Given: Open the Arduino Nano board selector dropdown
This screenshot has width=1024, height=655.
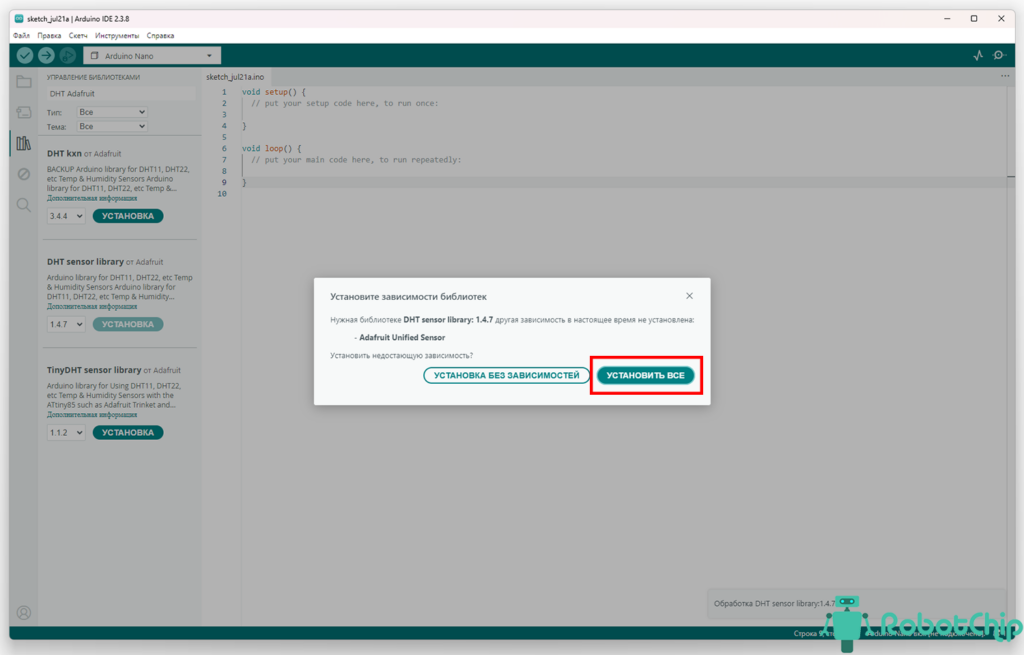Looking at the screenshot, I should [x=152, y=56].
